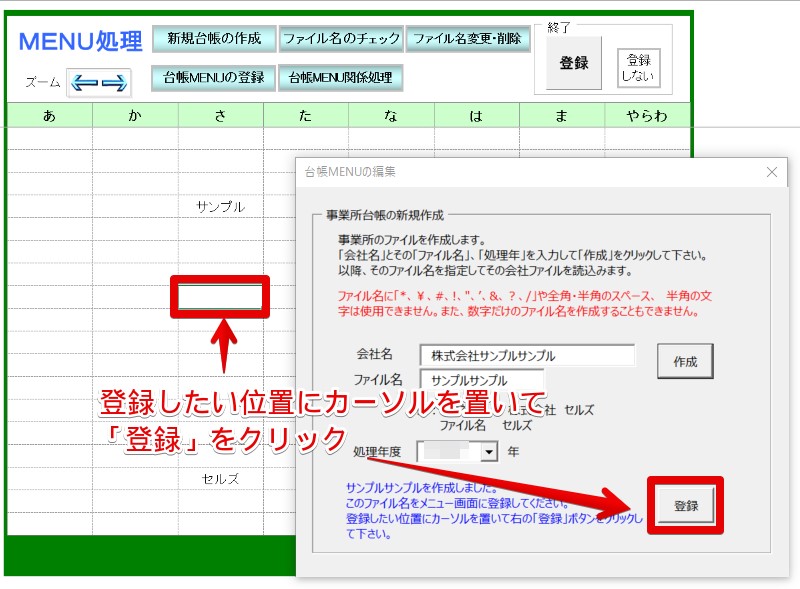Click the セルズ cell entry

(220, 479)
